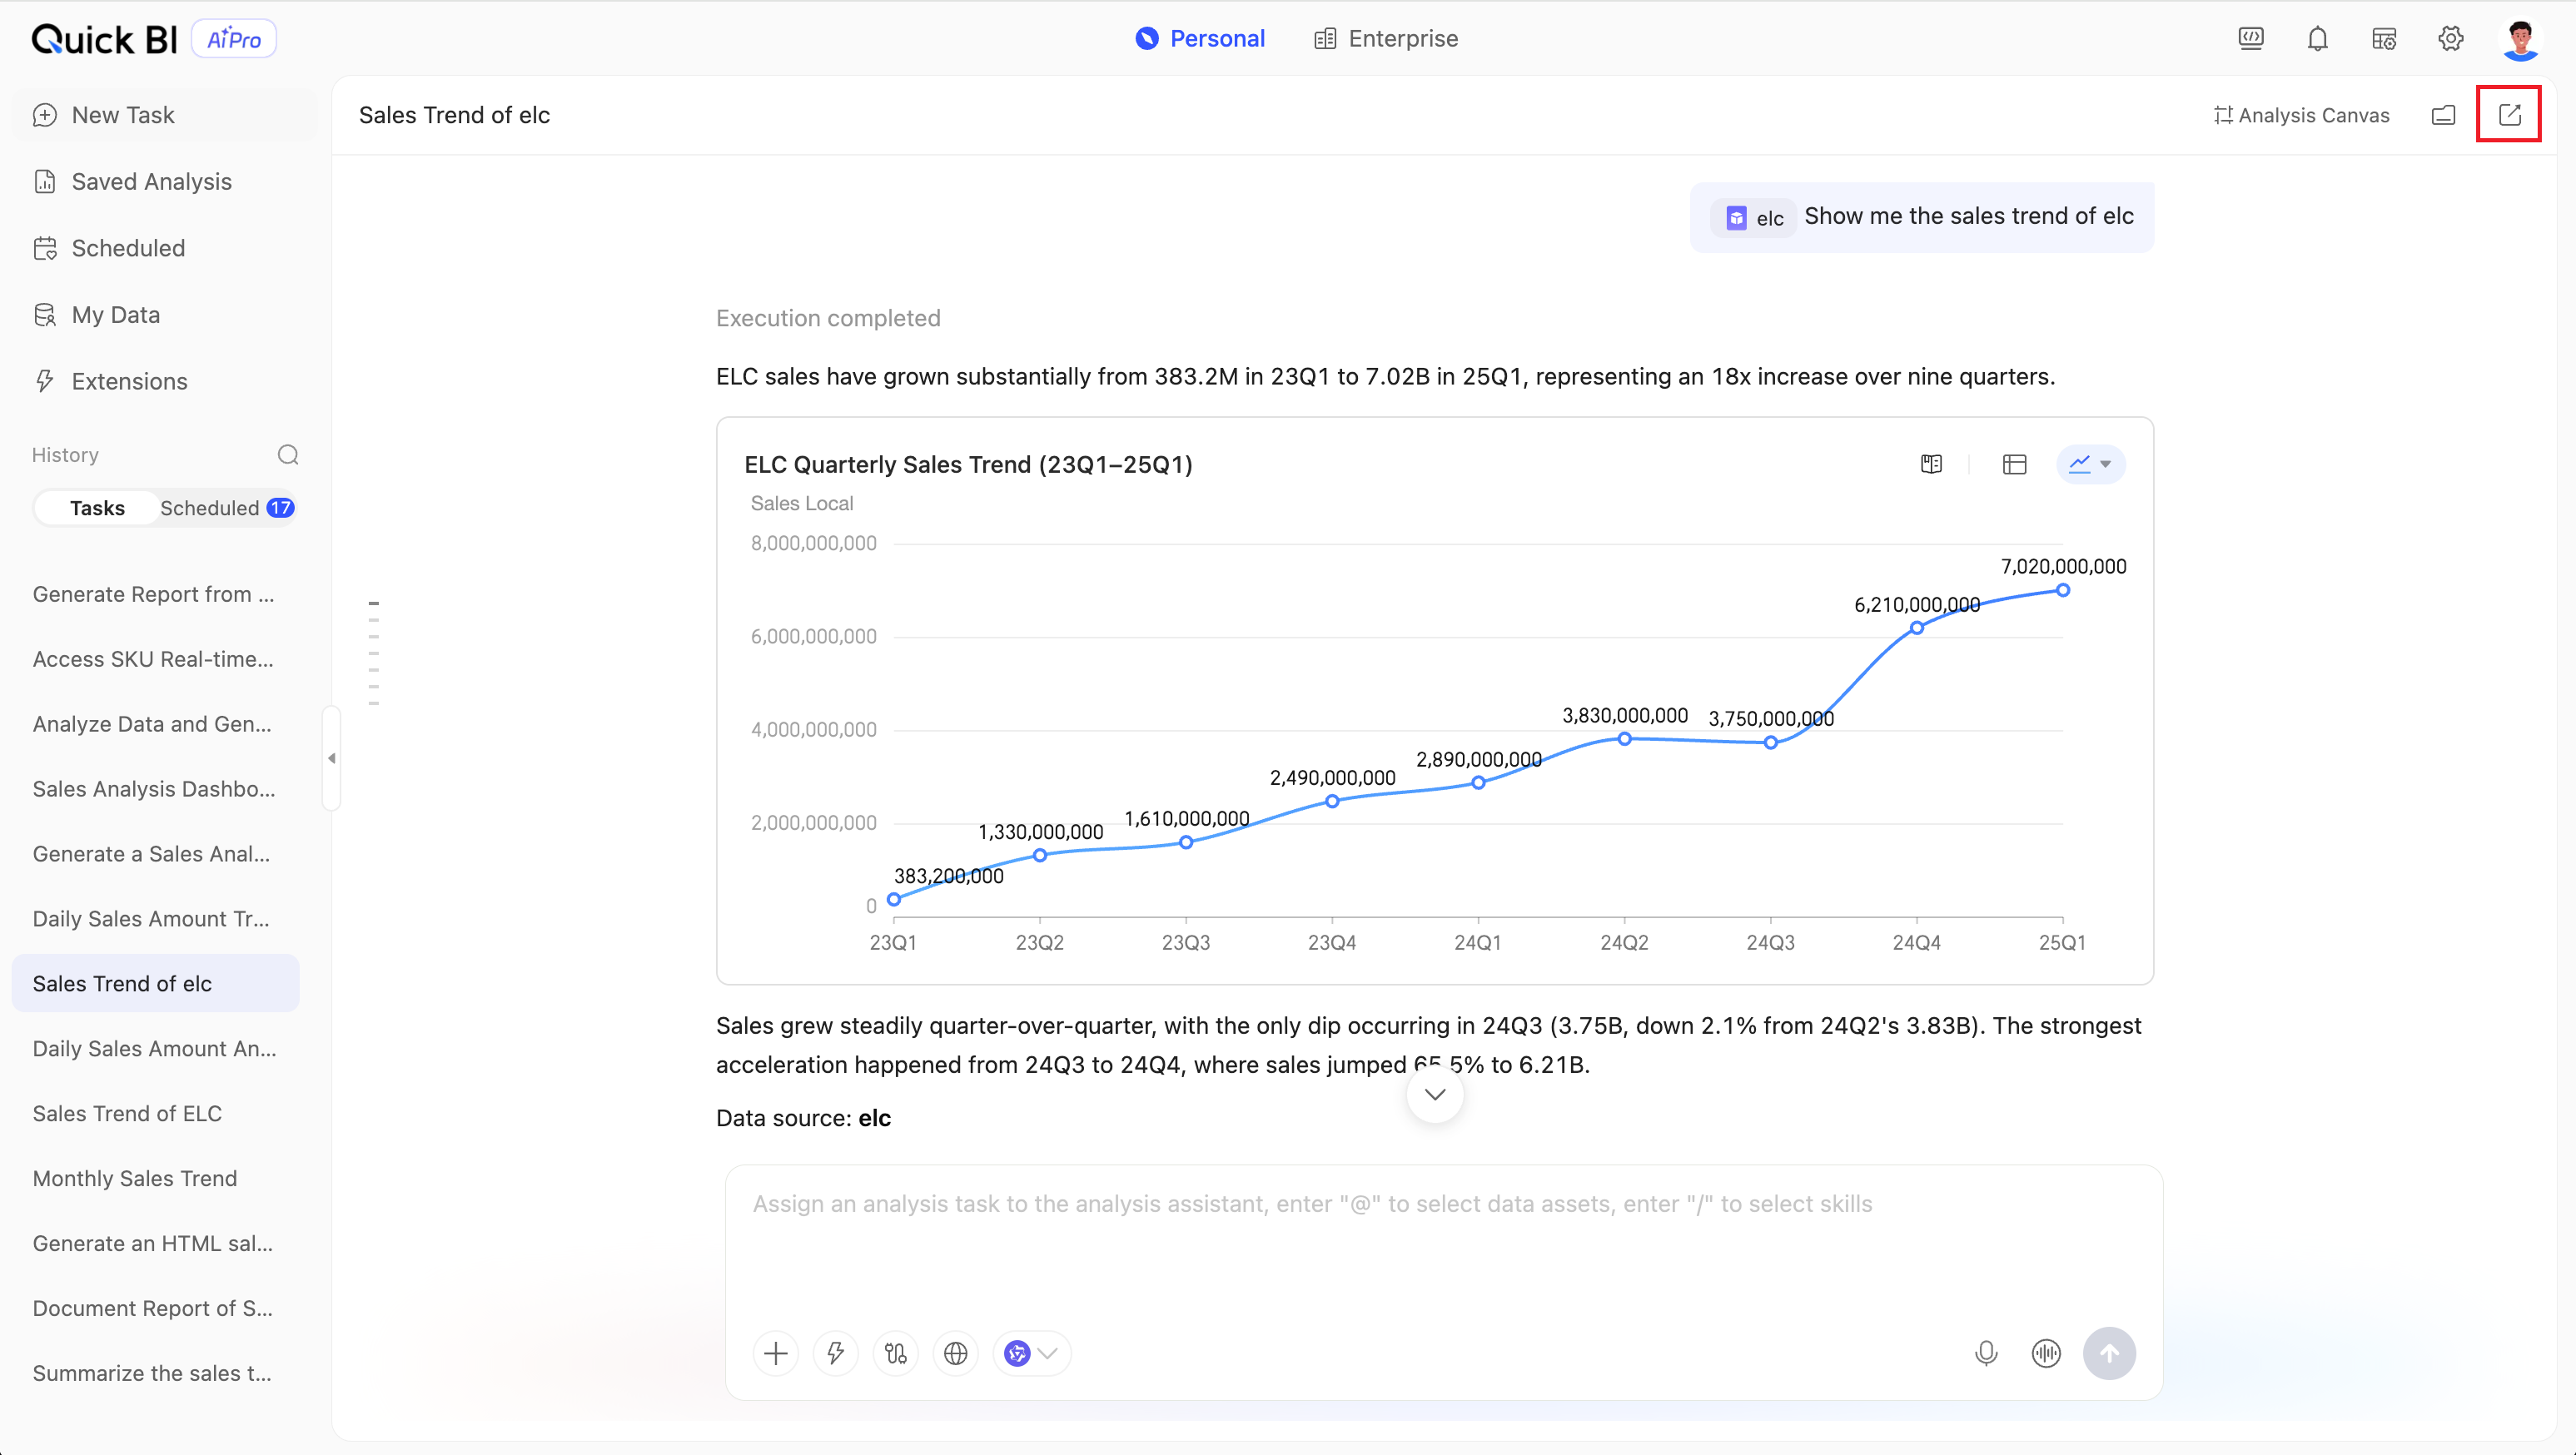Viewport: 2576px width, 1455px height.
Task: Open 'Summarize the sales t...' history item
Action: [155, 1374]
